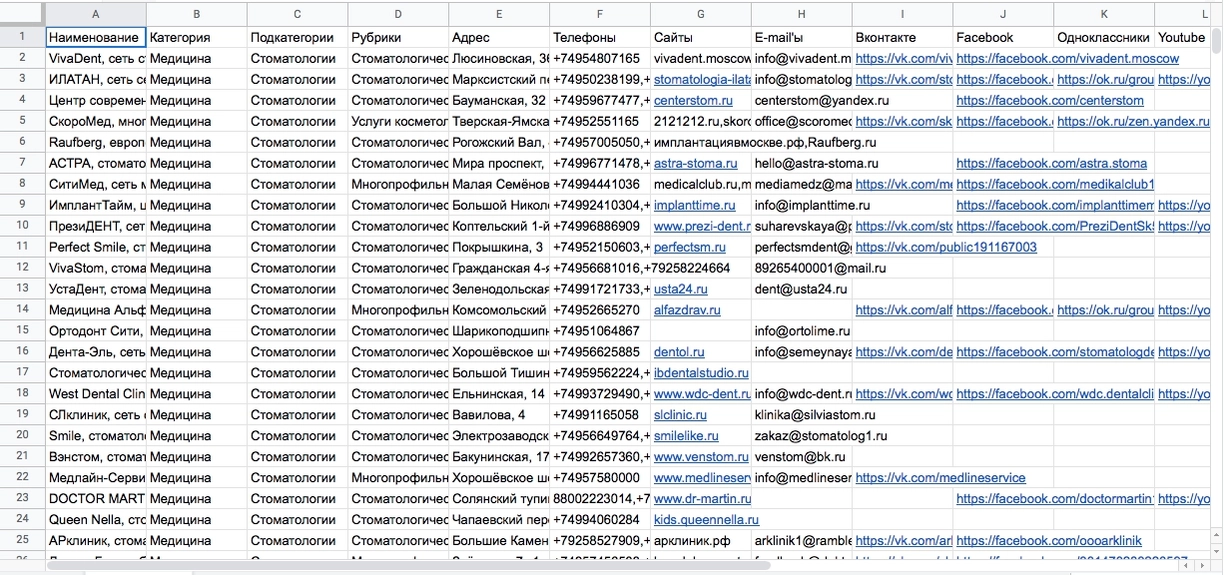Screen dimensions: 1226x575
Task: Select column F header
Action: [600, 14]
